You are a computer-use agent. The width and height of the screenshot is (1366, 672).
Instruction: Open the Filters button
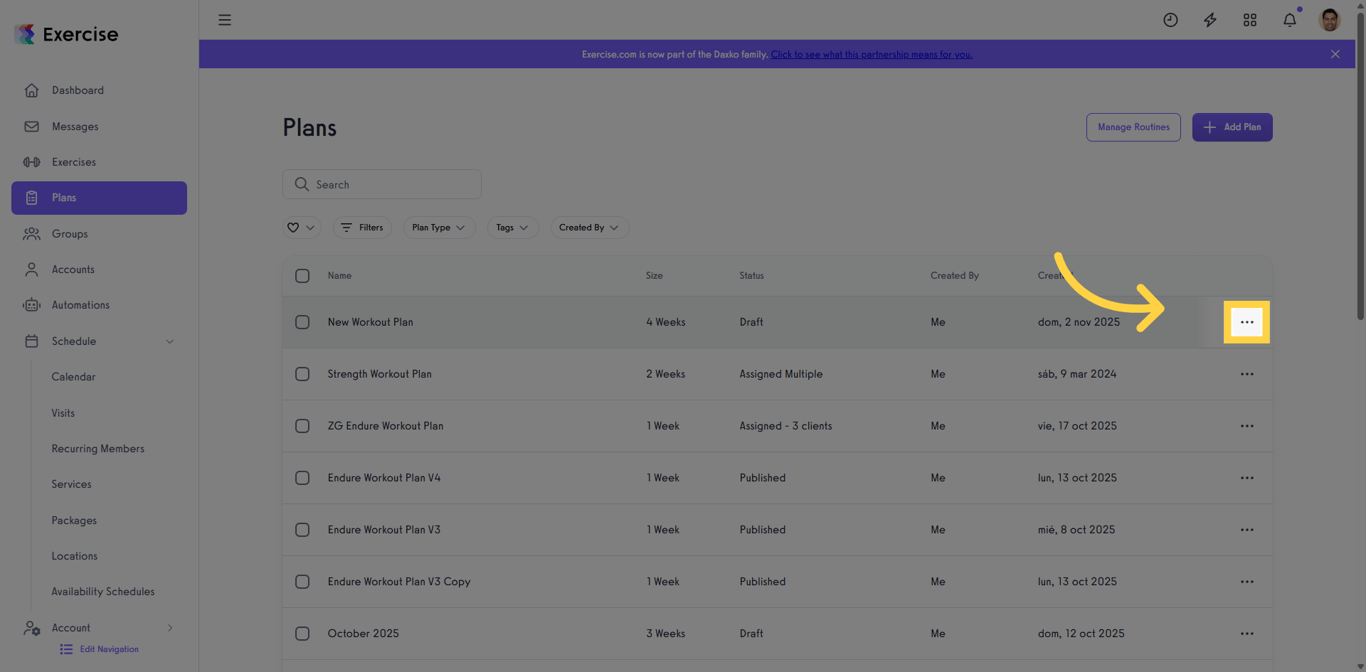(x=362, y=228)
